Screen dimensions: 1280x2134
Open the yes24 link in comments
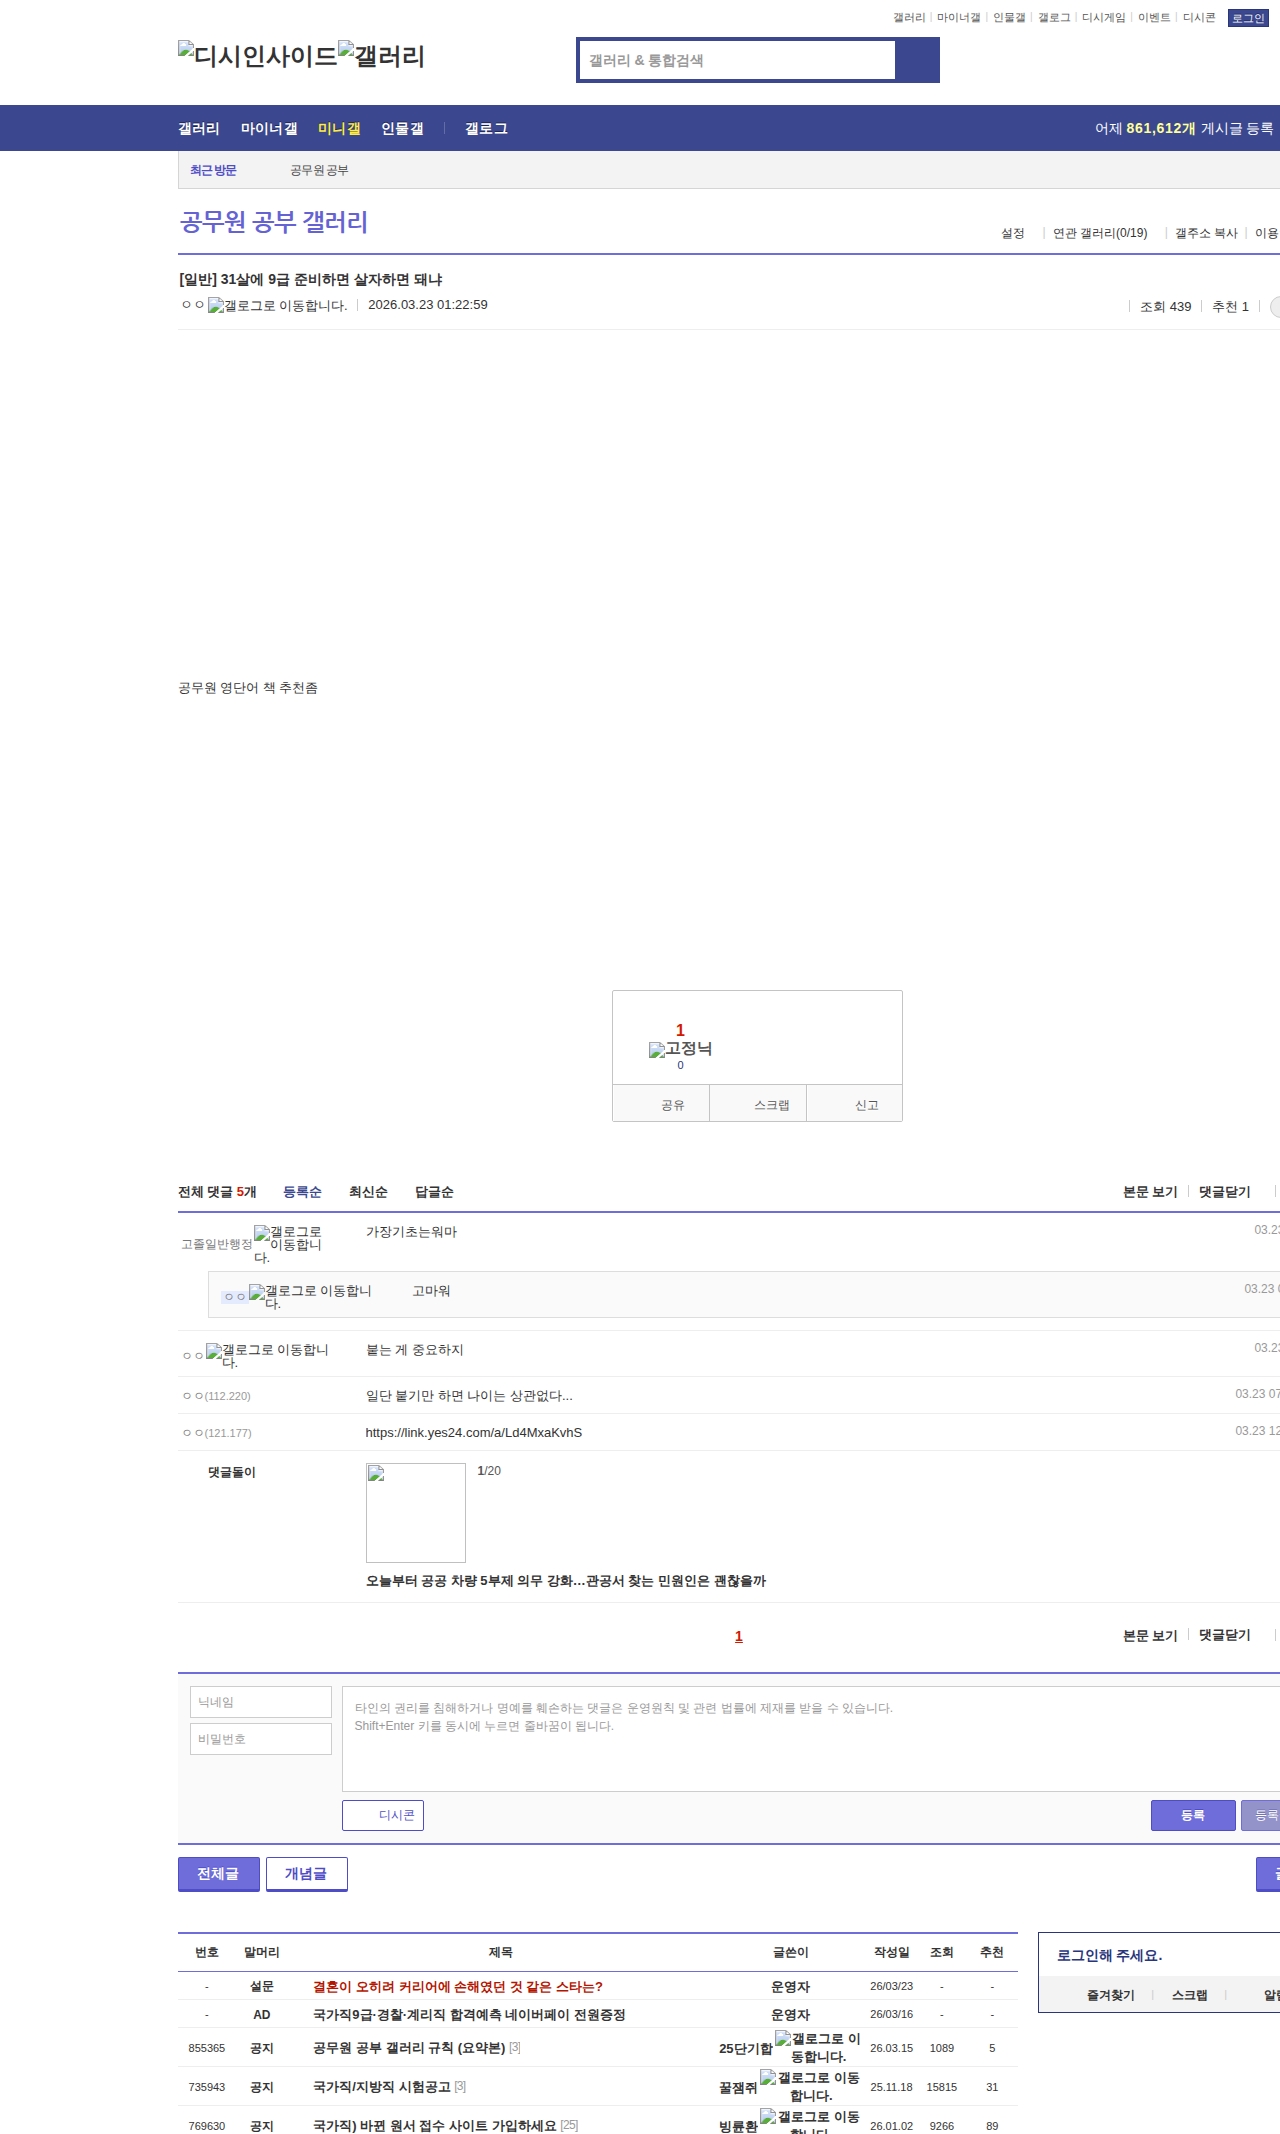473,1433
